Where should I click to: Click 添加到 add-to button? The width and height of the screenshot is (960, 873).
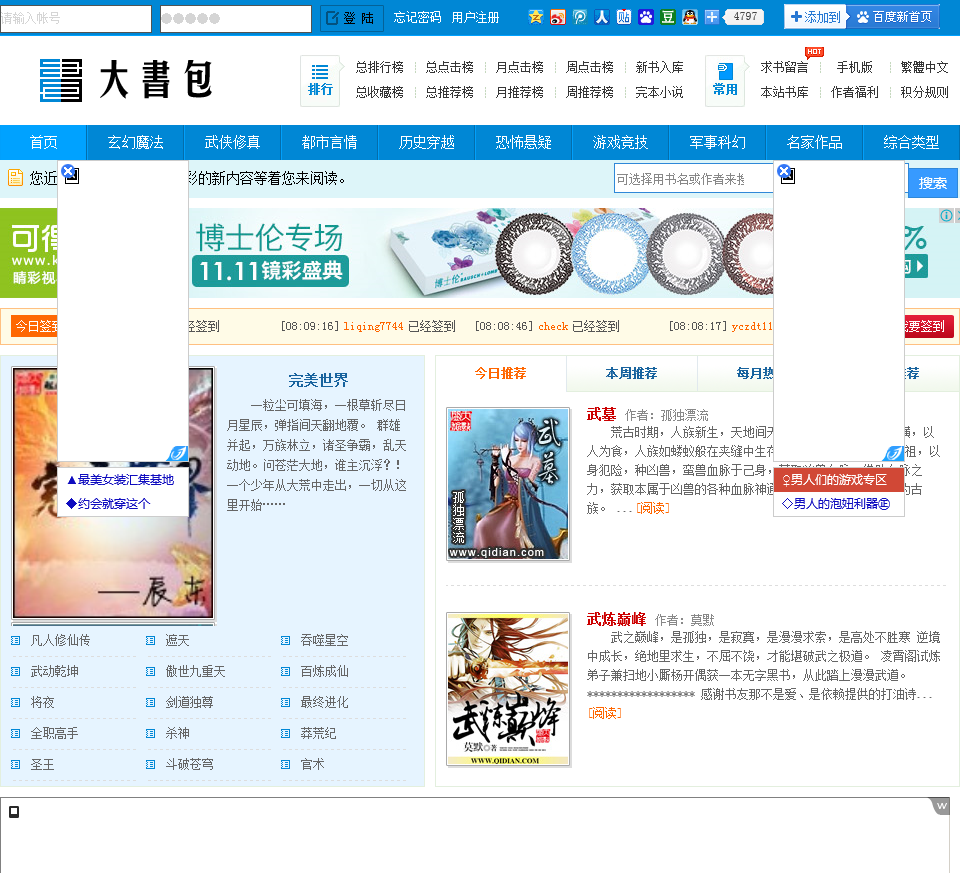(x=816, y=17)
